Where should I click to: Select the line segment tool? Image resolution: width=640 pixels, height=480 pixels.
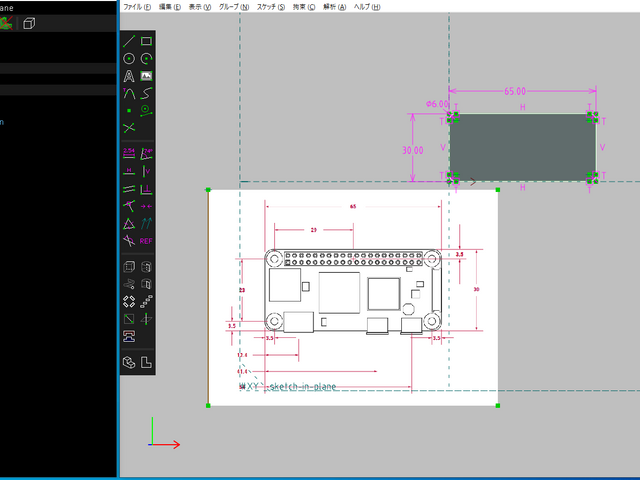click(128, 42)
